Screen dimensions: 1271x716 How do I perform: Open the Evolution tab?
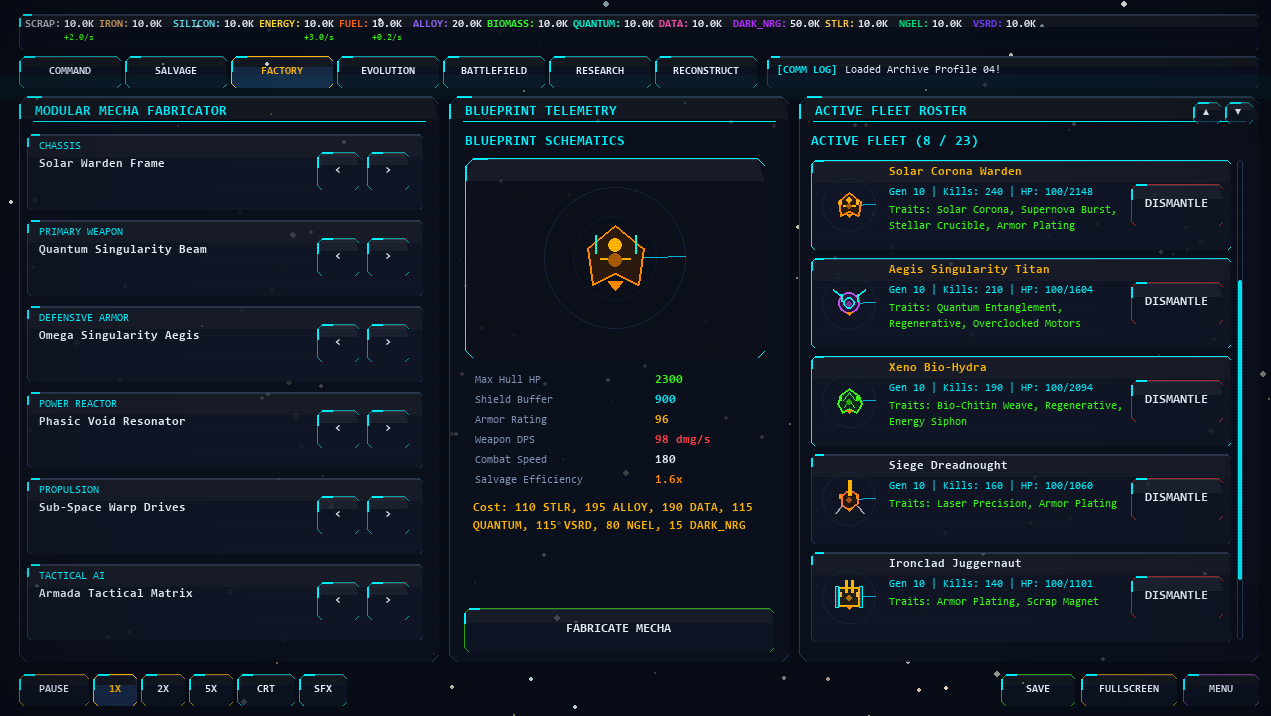point(388,71)
